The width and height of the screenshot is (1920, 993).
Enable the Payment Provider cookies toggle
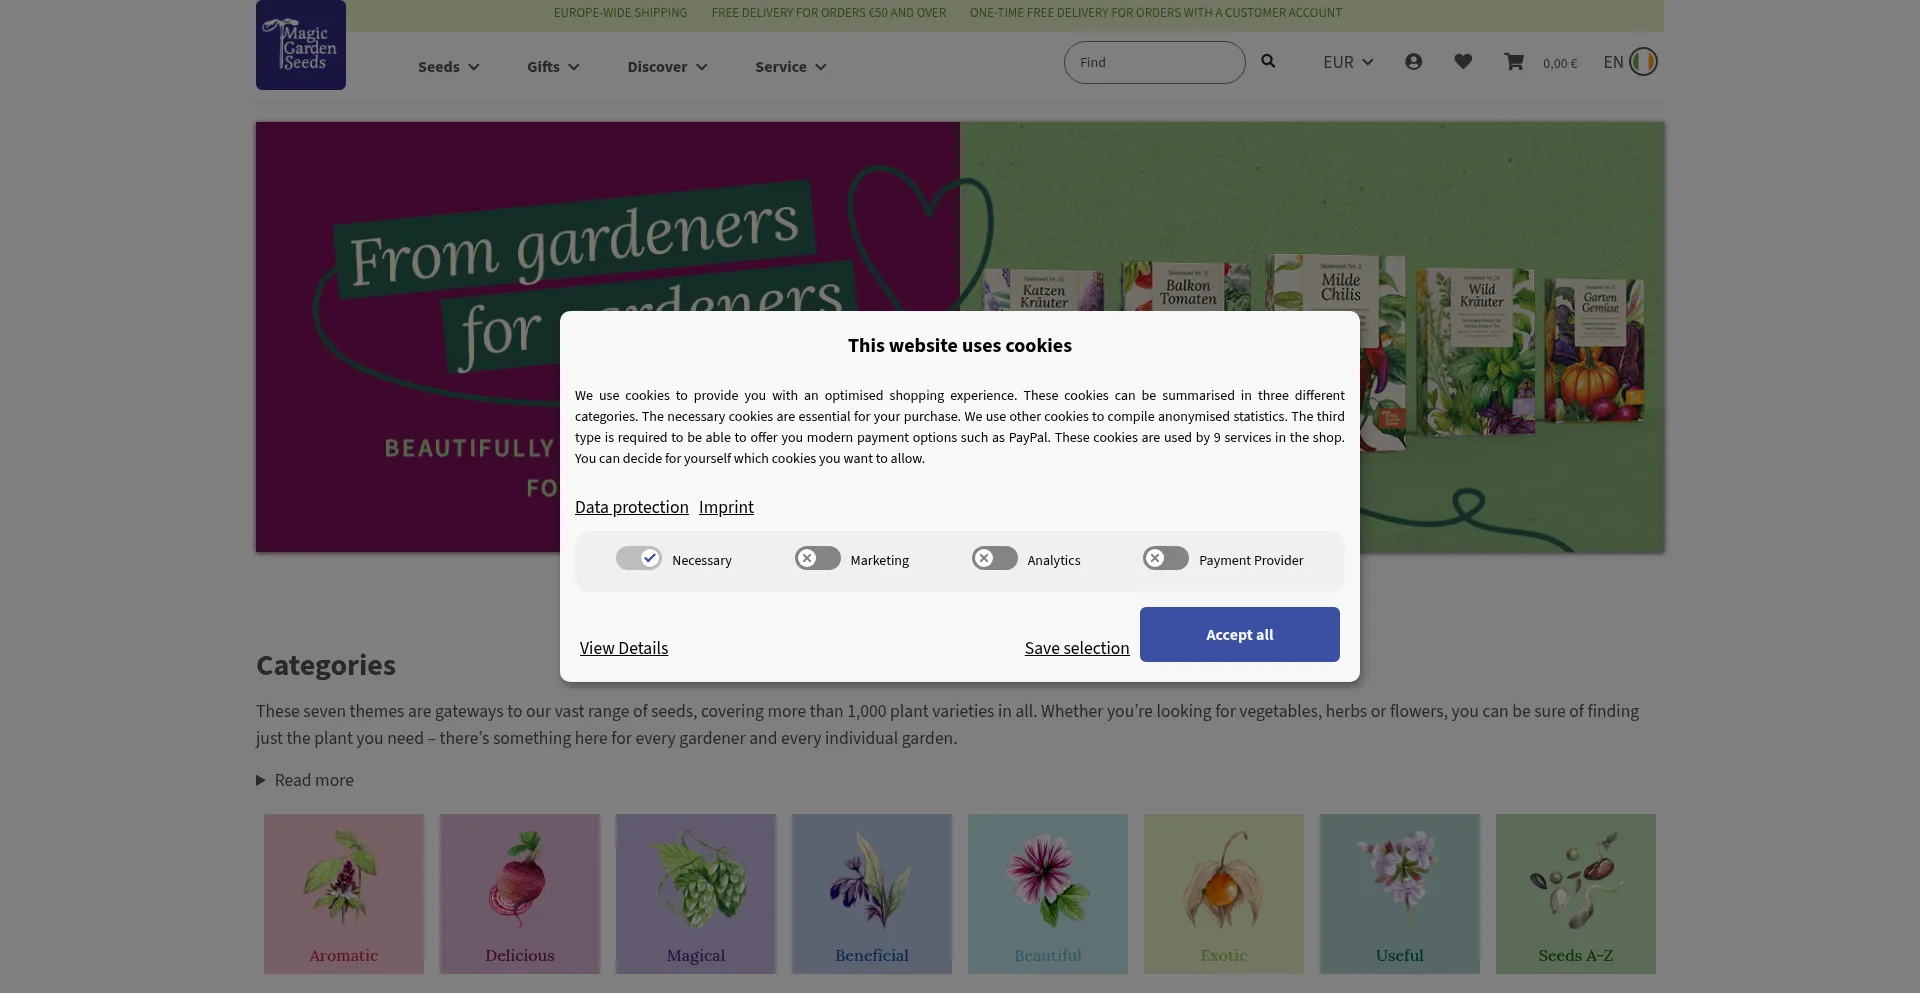[1165, 558]
